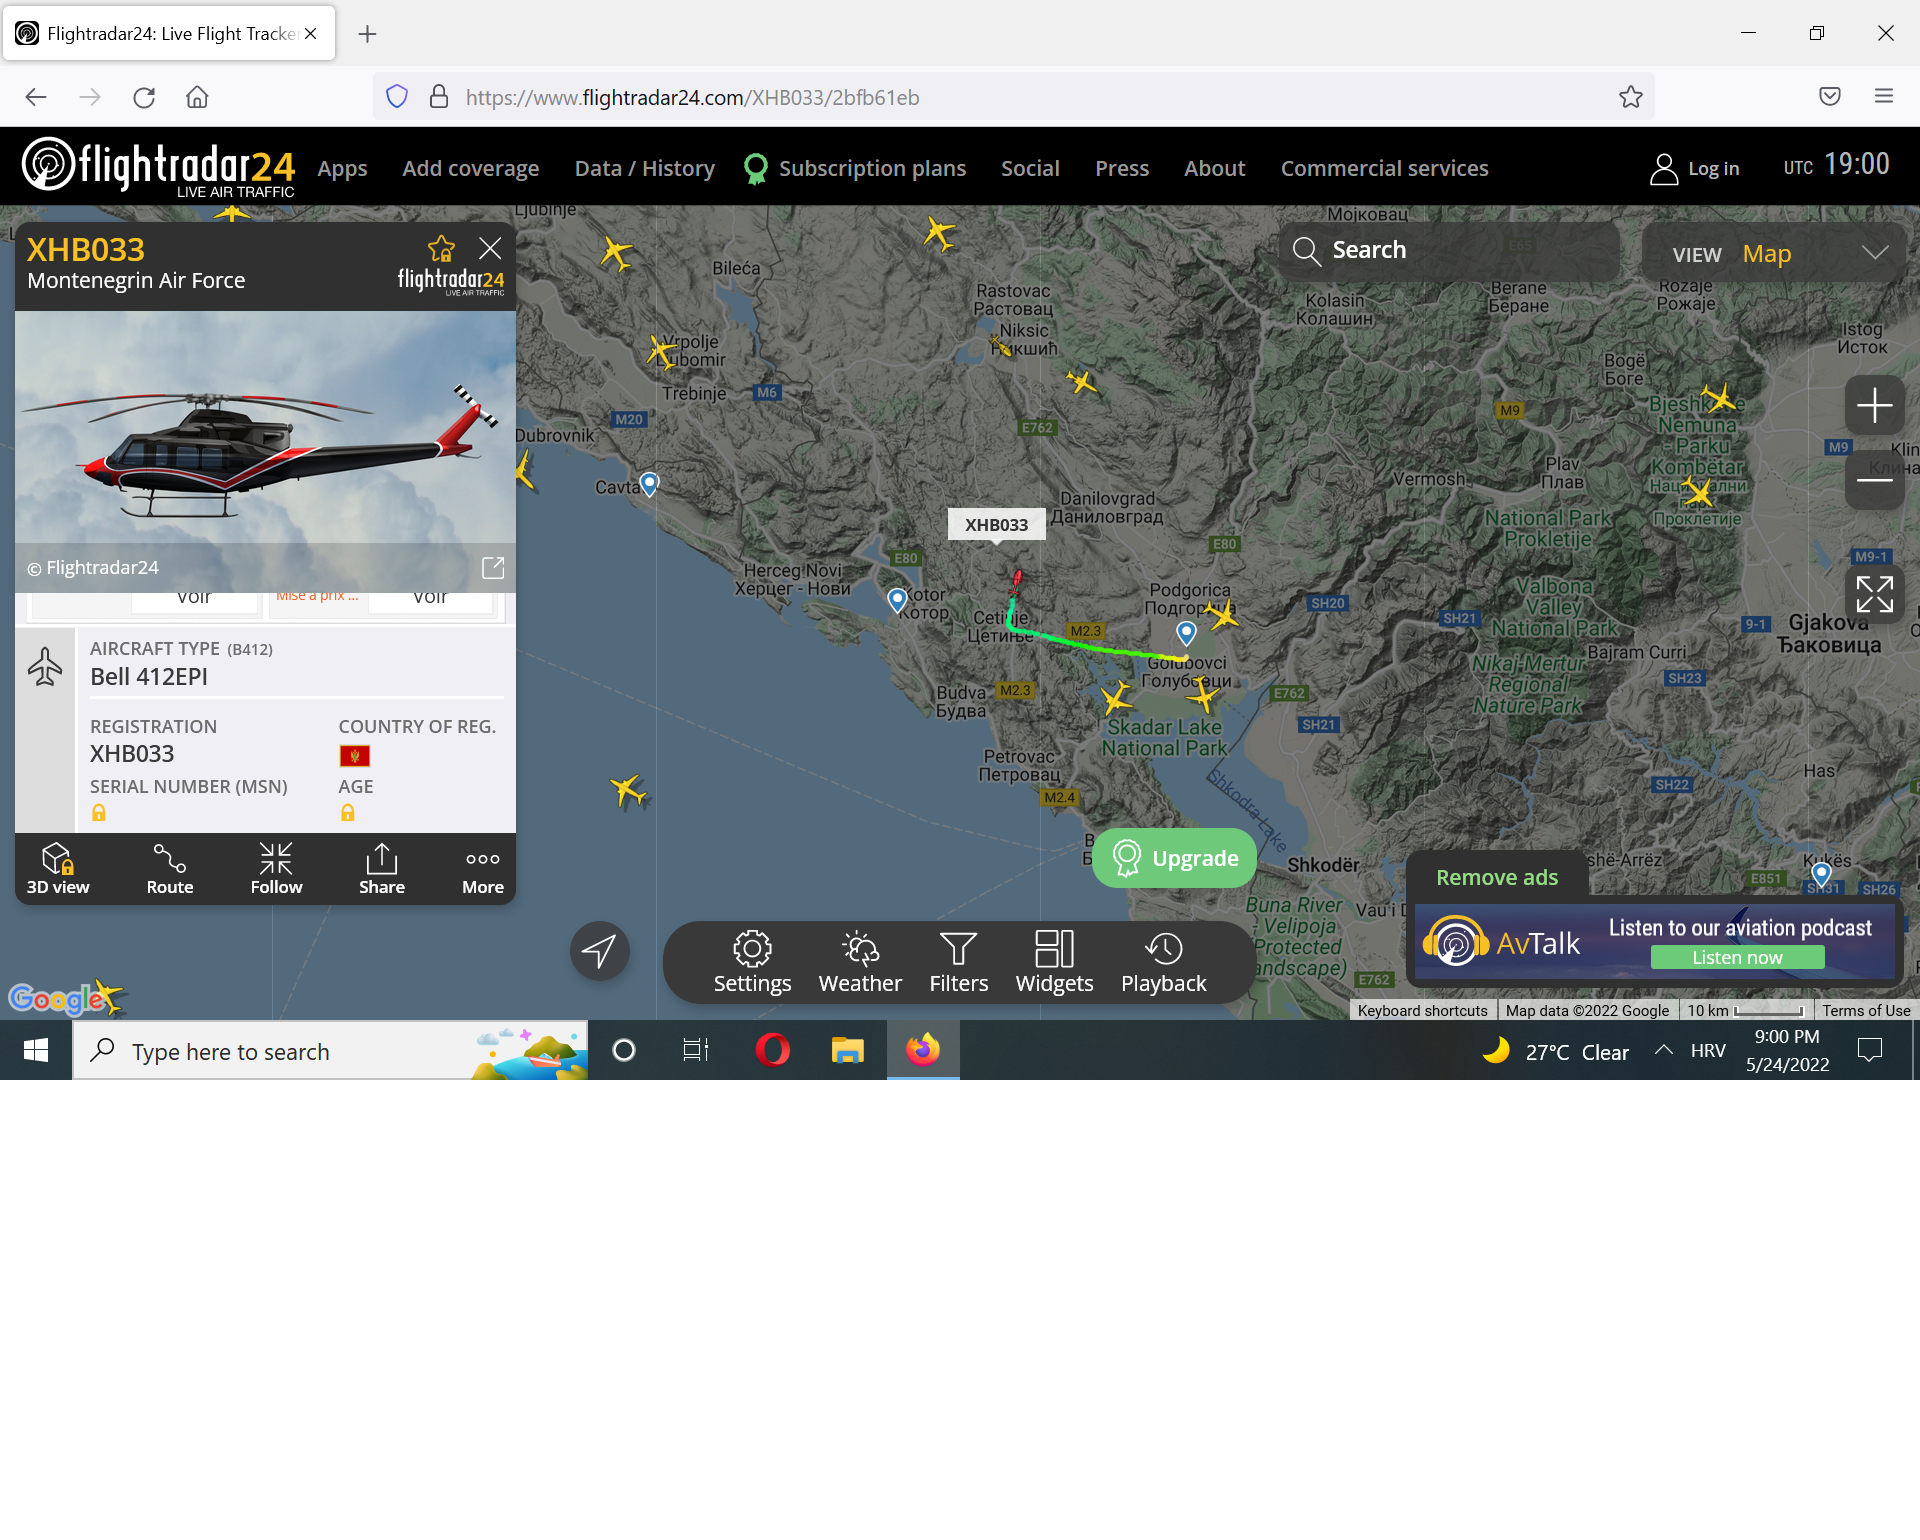
Task: Share this flight
Action: tap(382, 869)
